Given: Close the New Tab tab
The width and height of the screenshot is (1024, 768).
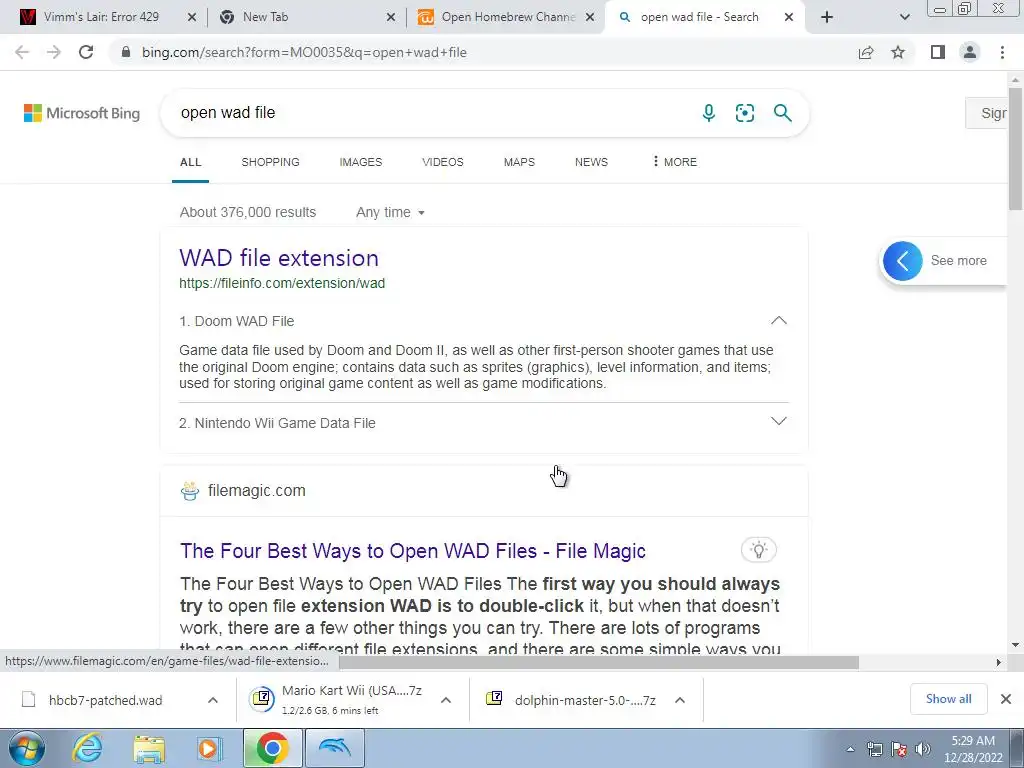Looking at the screenshot, I should (391, 18).
